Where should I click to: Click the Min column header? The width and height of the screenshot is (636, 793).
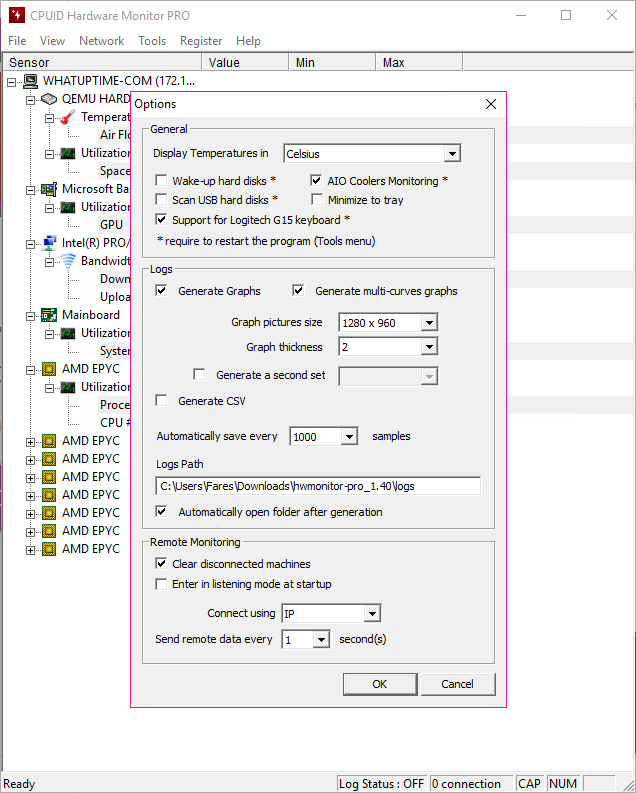tap(333, 62)
